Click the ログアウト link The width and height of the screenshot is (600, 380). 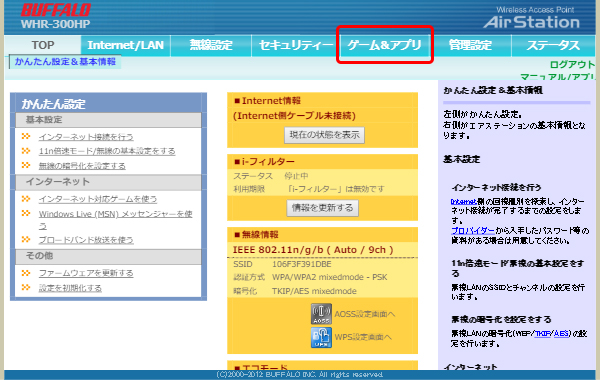[x=572, y=65]
